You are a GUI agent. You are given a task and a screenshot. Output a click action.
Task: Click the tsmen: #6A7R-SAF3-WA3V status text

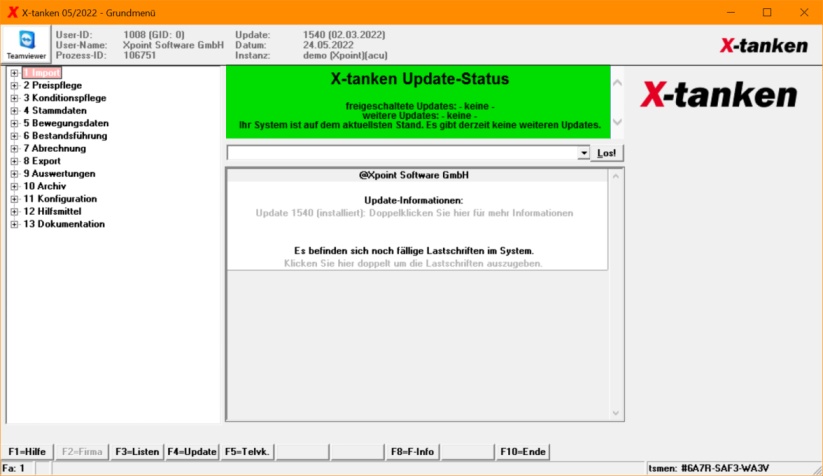tap(708, 468)
